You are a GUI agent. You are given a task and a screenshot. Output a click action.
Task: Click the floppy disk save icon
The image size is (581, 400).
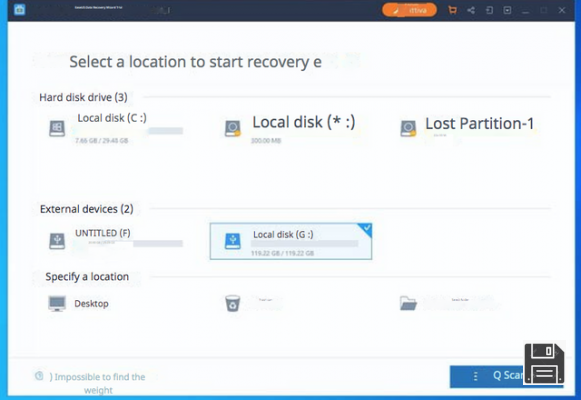544,363
